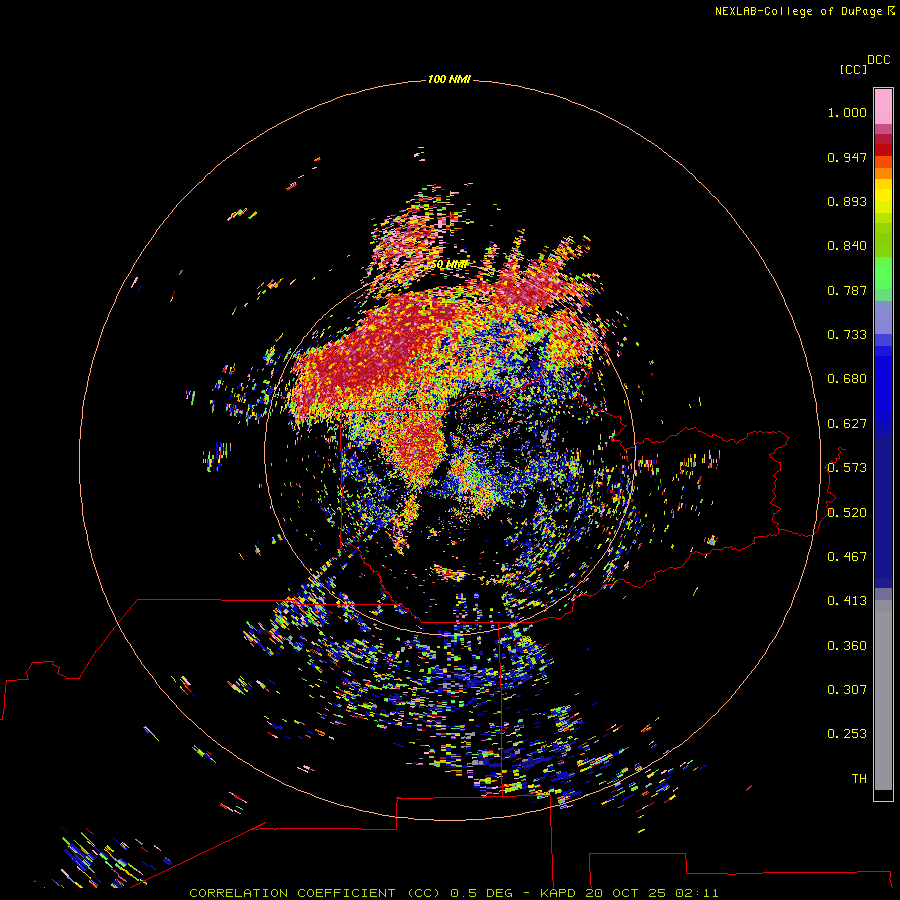Select the 0.893 scale value
Viewport: 900px width, 900px height.
click(x=847, y=201)
